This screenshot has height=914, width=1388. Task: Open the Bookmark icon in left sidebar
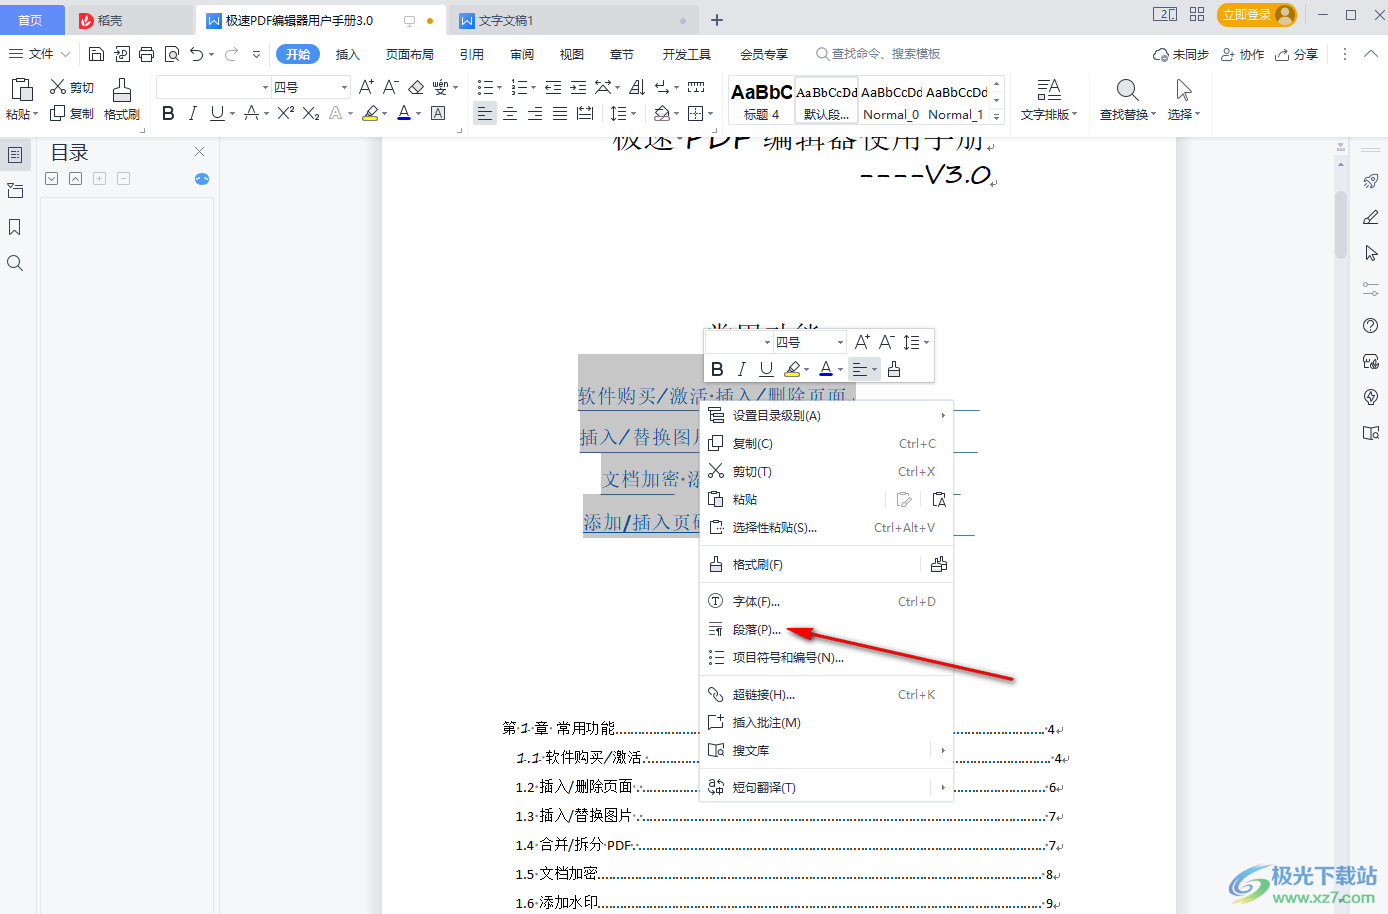[x=15, y=227]
